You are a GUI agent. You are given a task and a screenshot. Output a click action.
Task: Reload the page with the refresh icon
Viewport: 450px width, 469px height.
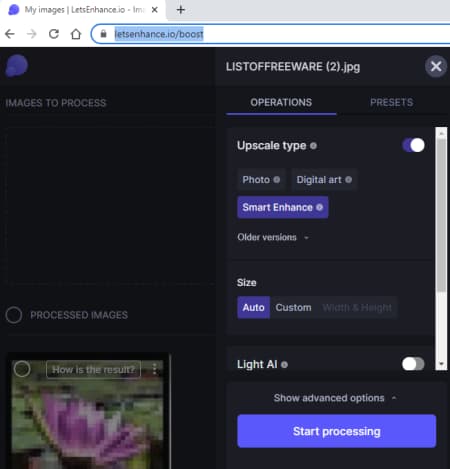coord(54,34)
